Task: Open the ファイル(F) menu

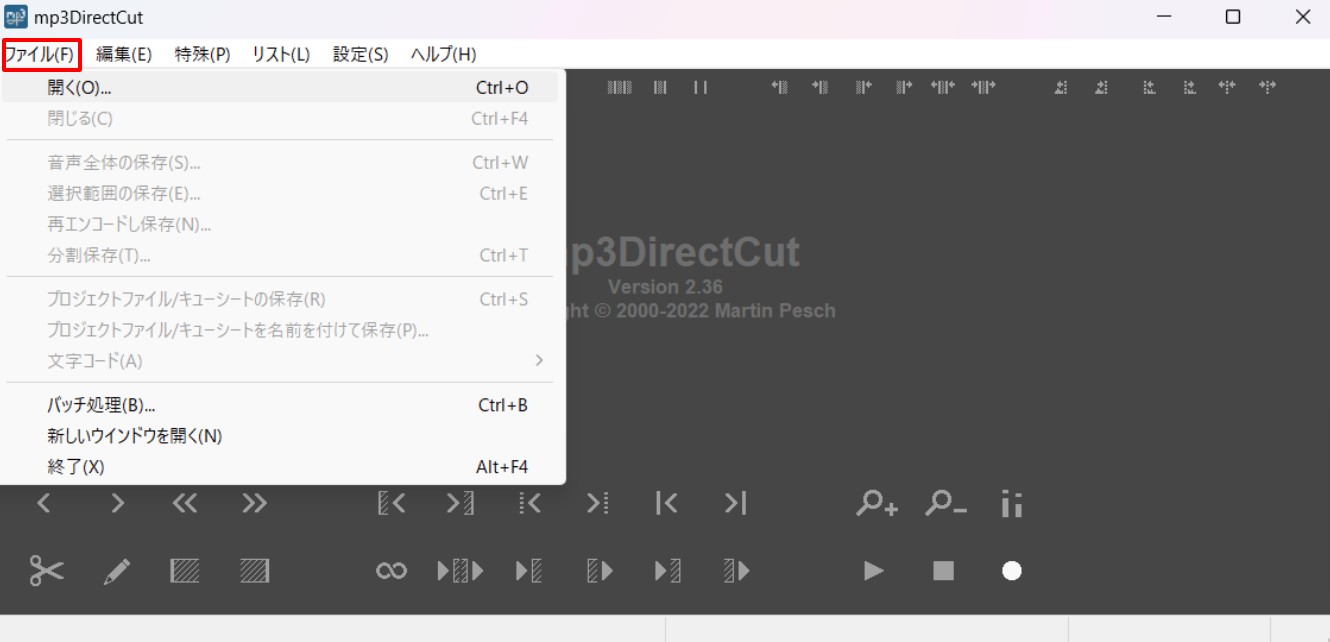Action: (41, 55)
